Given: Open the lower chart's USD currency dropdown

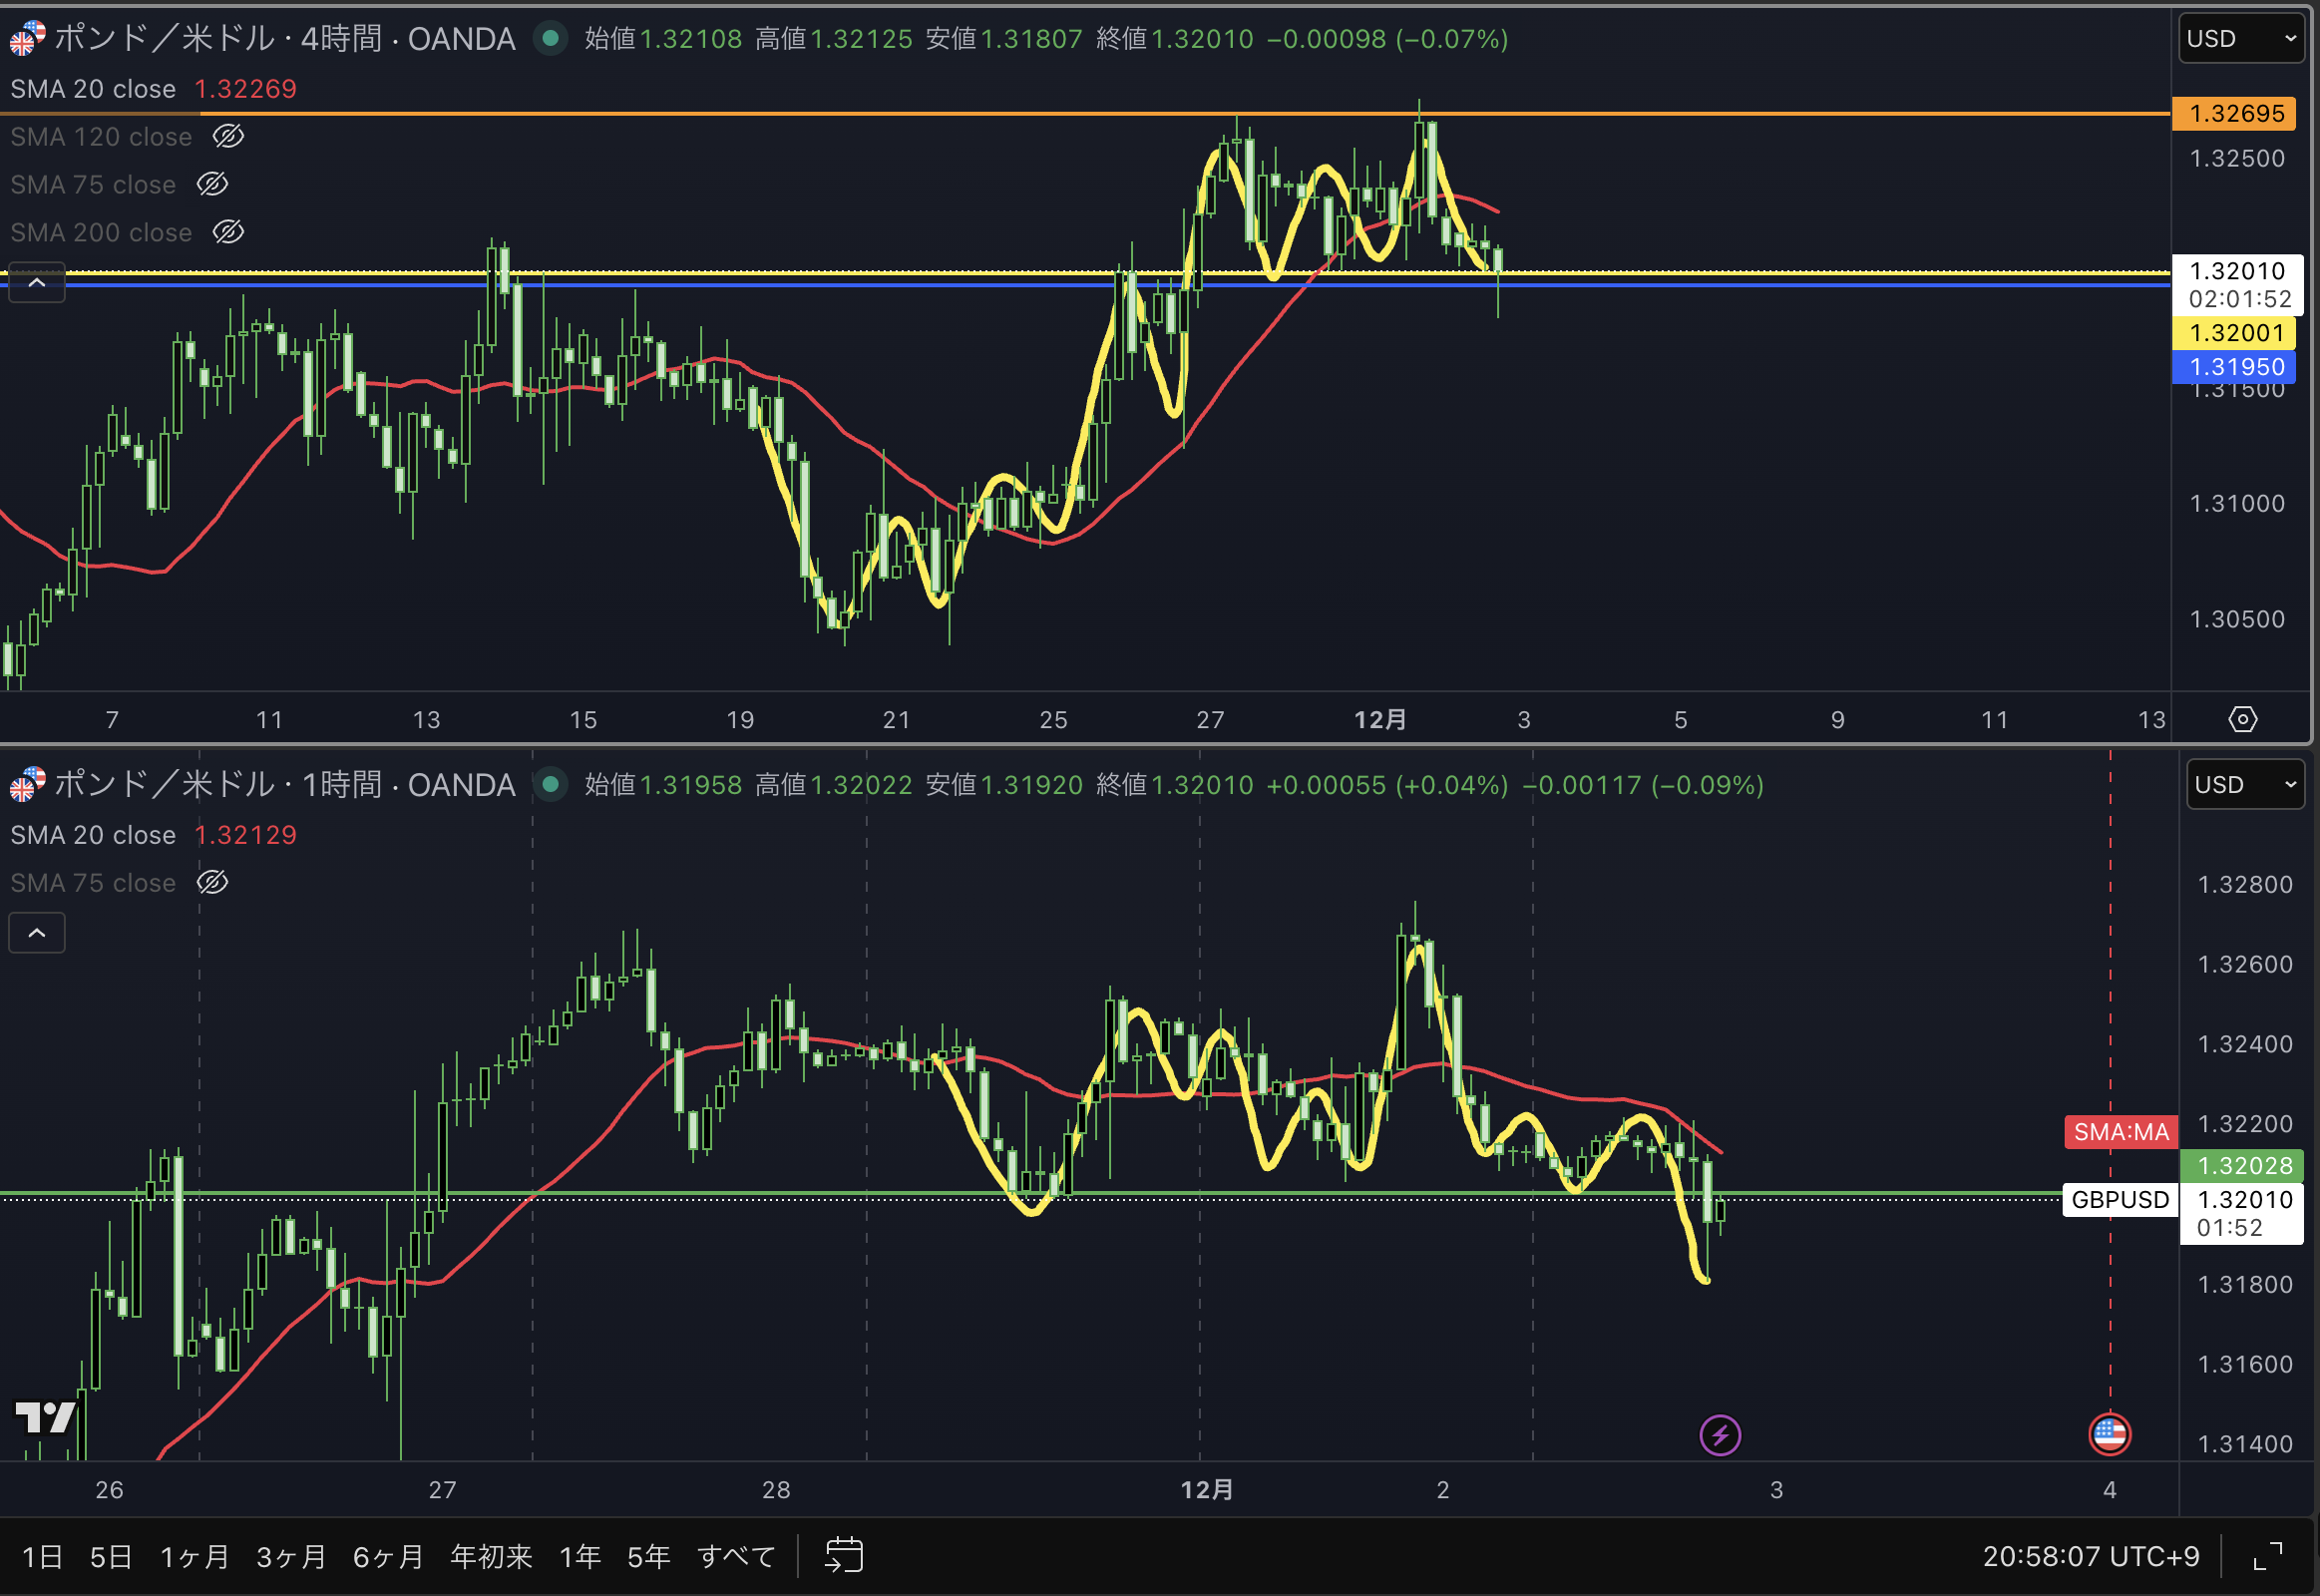Looking at the screenshot, I should tap(2244, 785).
